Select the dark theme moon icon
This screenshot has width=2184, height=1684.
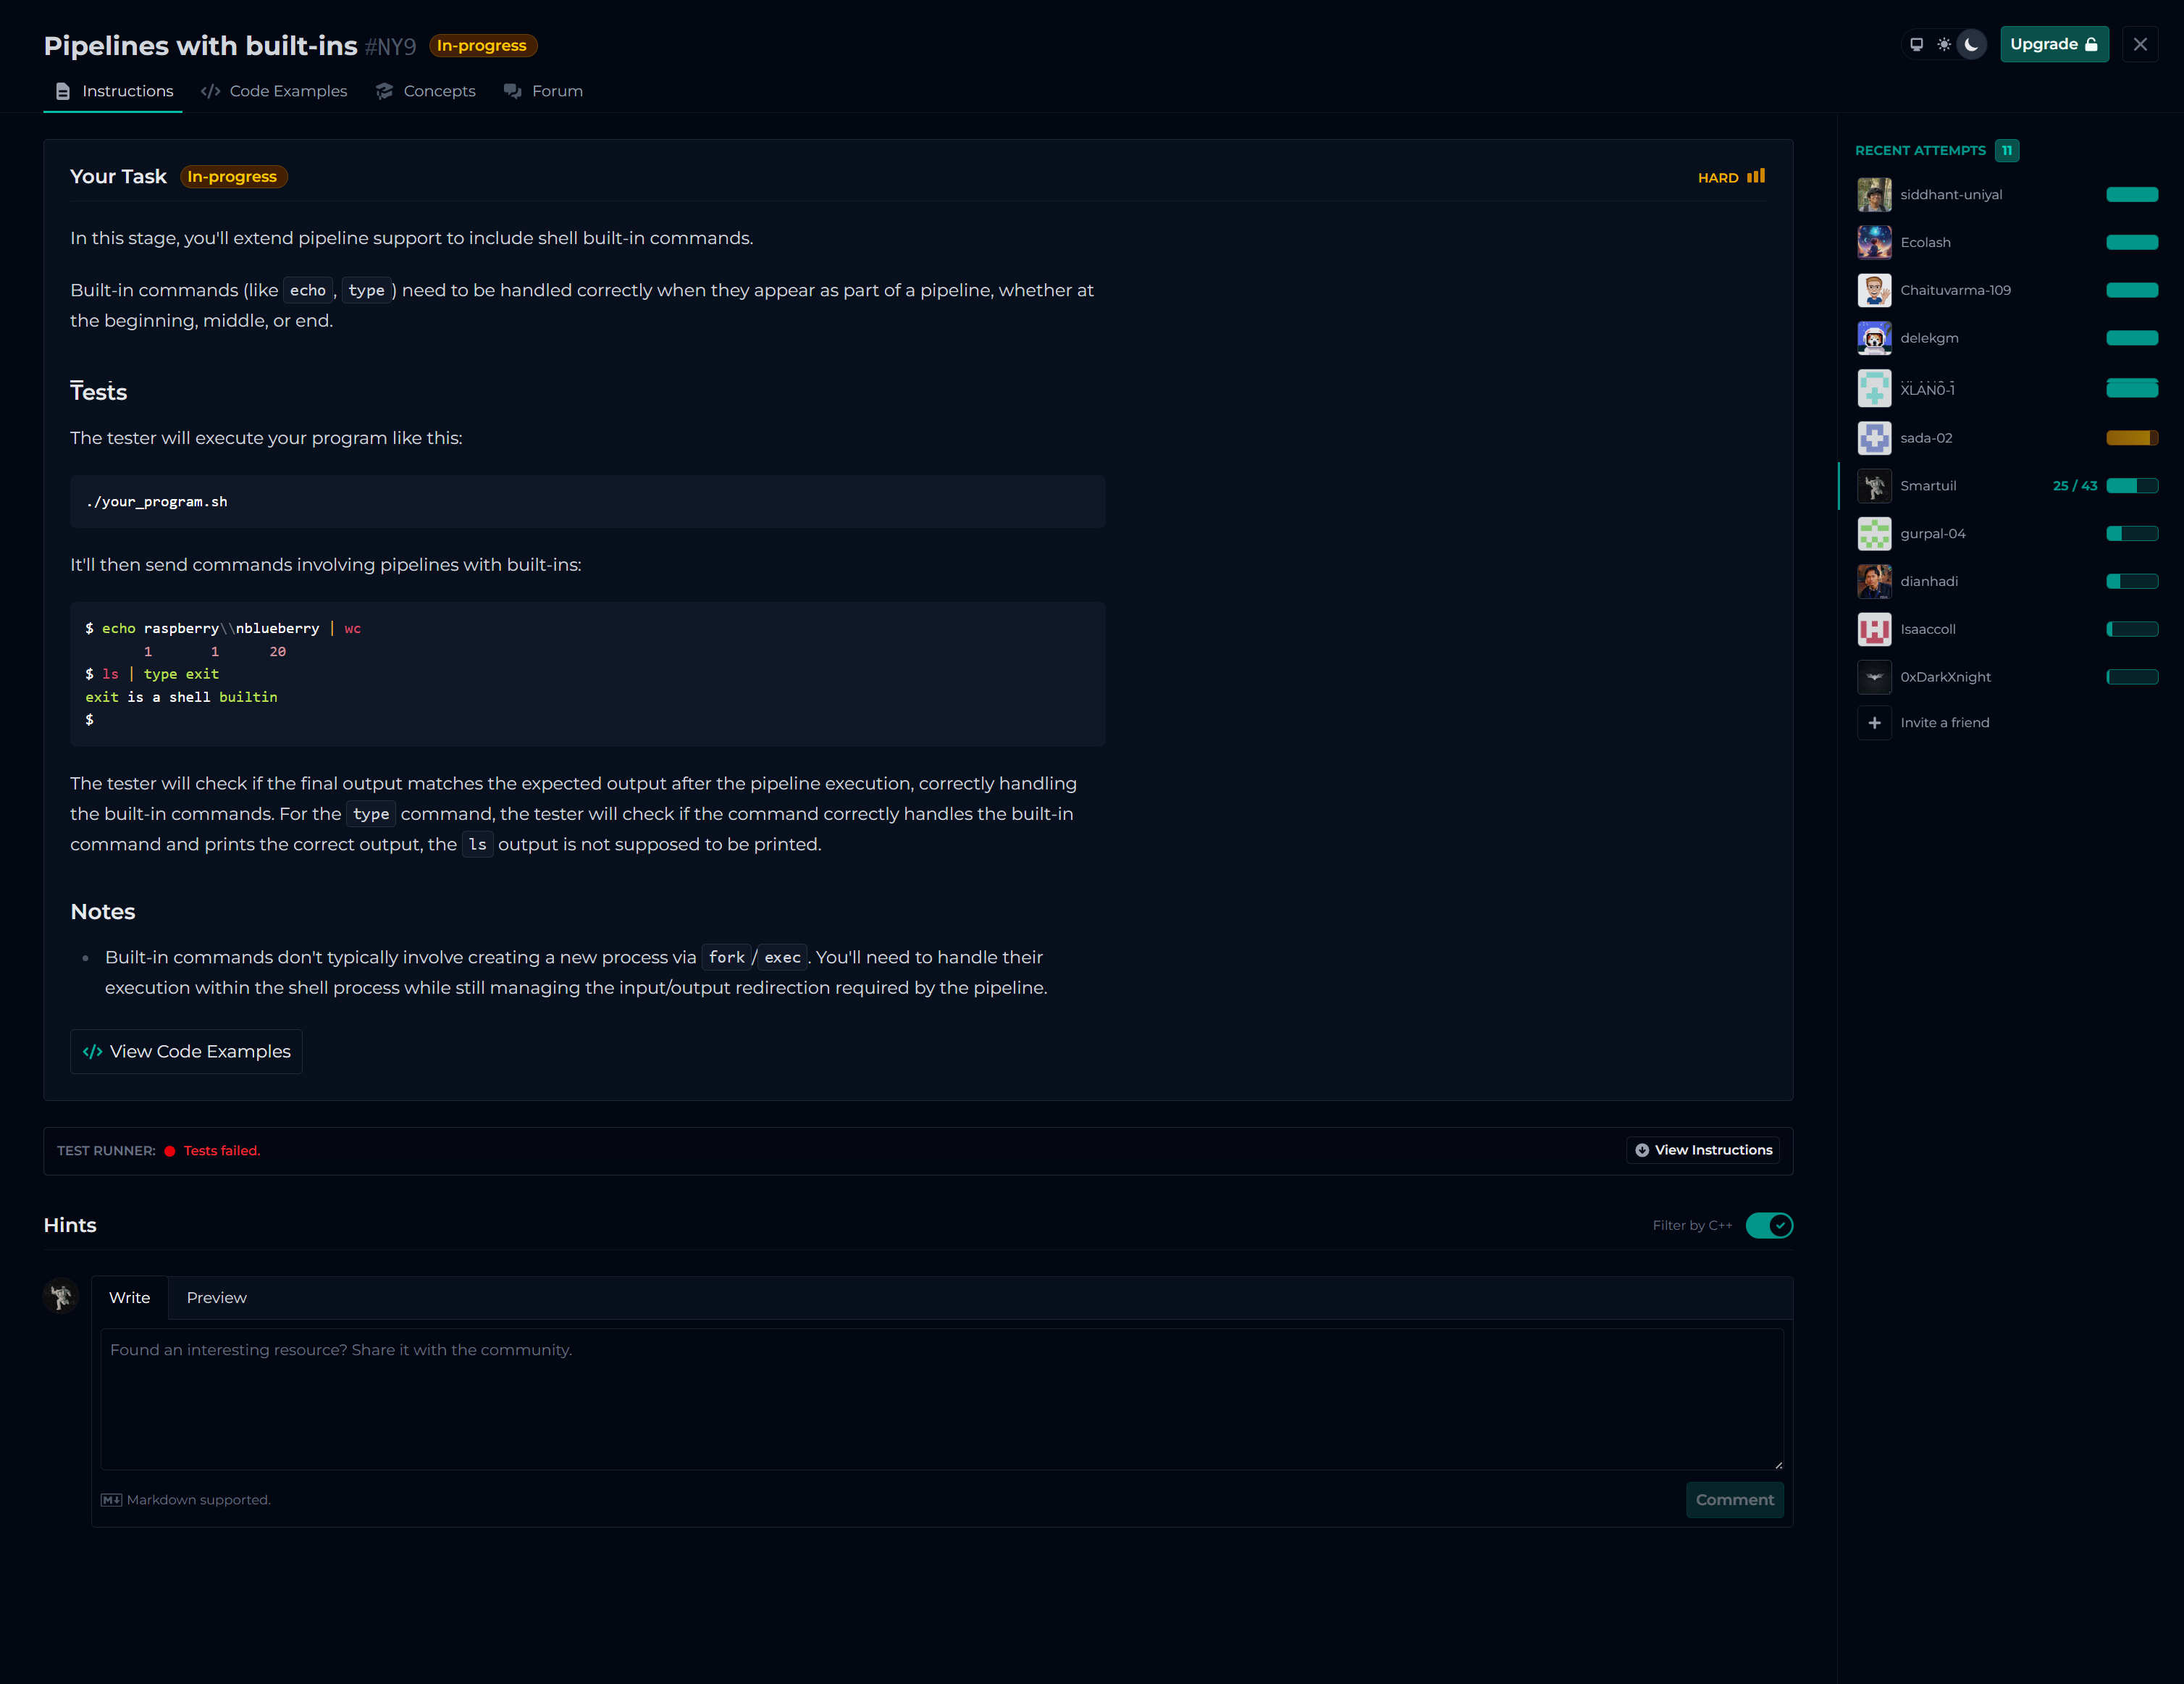tap(1971, 44)
